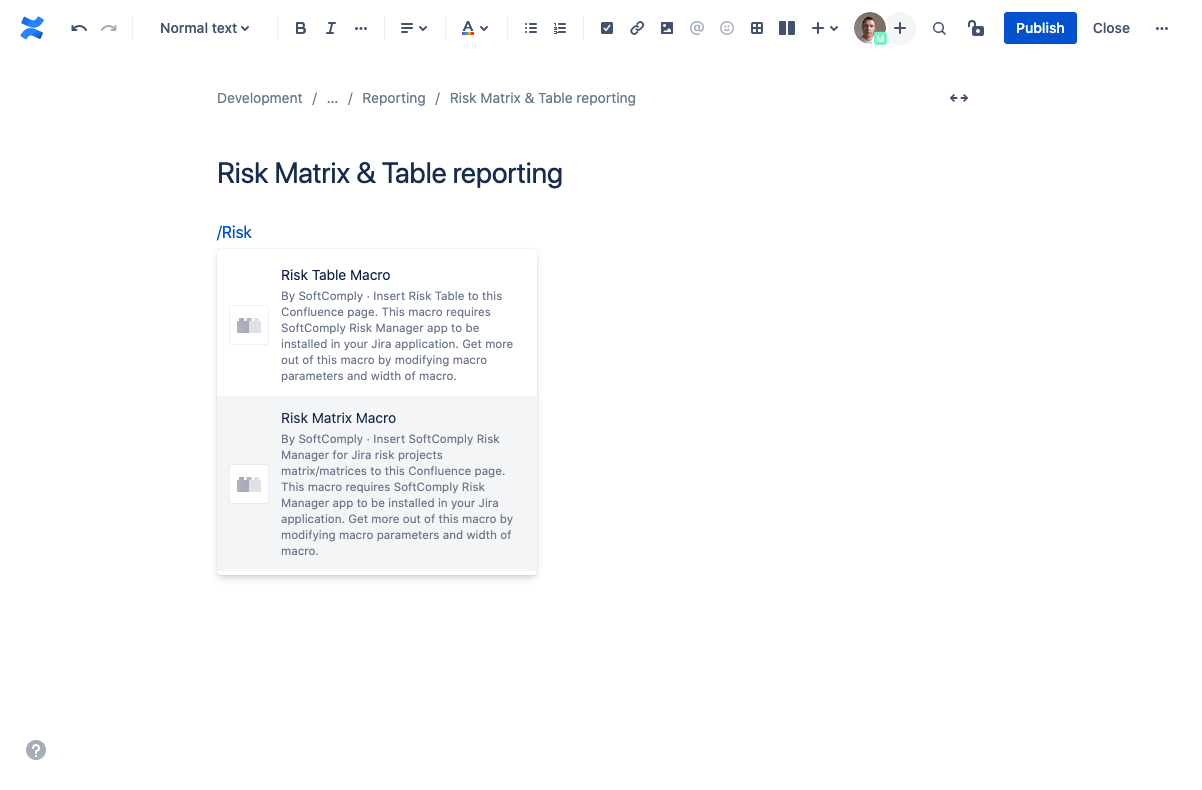Screen dimensions: 1202x790
Task: Toggle bold formatting
Action: (x=300, y=28)
